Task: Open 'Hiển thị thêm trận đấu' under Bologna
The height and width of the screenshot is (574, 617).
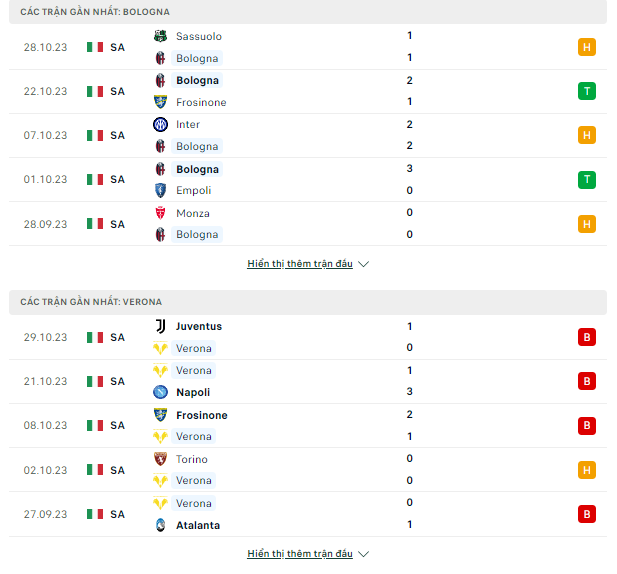Action: (300, 264)
